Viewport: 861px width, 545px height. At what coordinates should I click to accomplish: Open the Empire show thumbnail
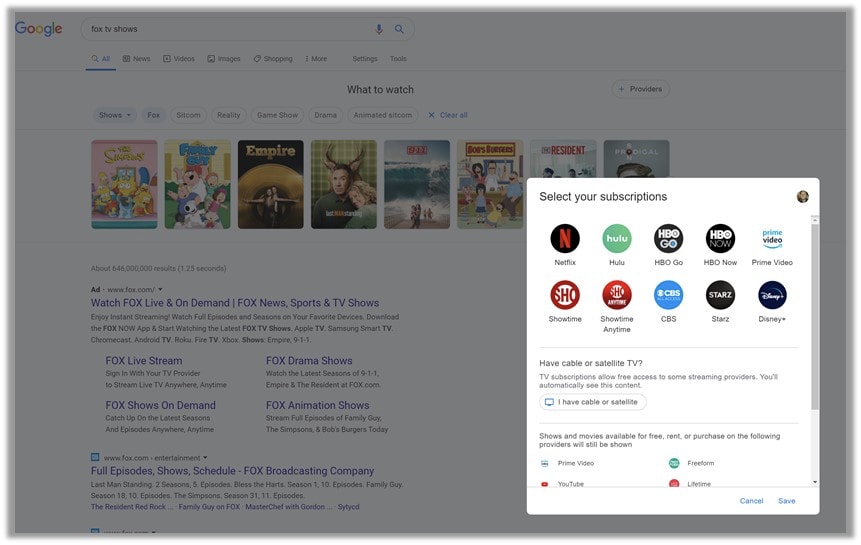click(271, 184)
